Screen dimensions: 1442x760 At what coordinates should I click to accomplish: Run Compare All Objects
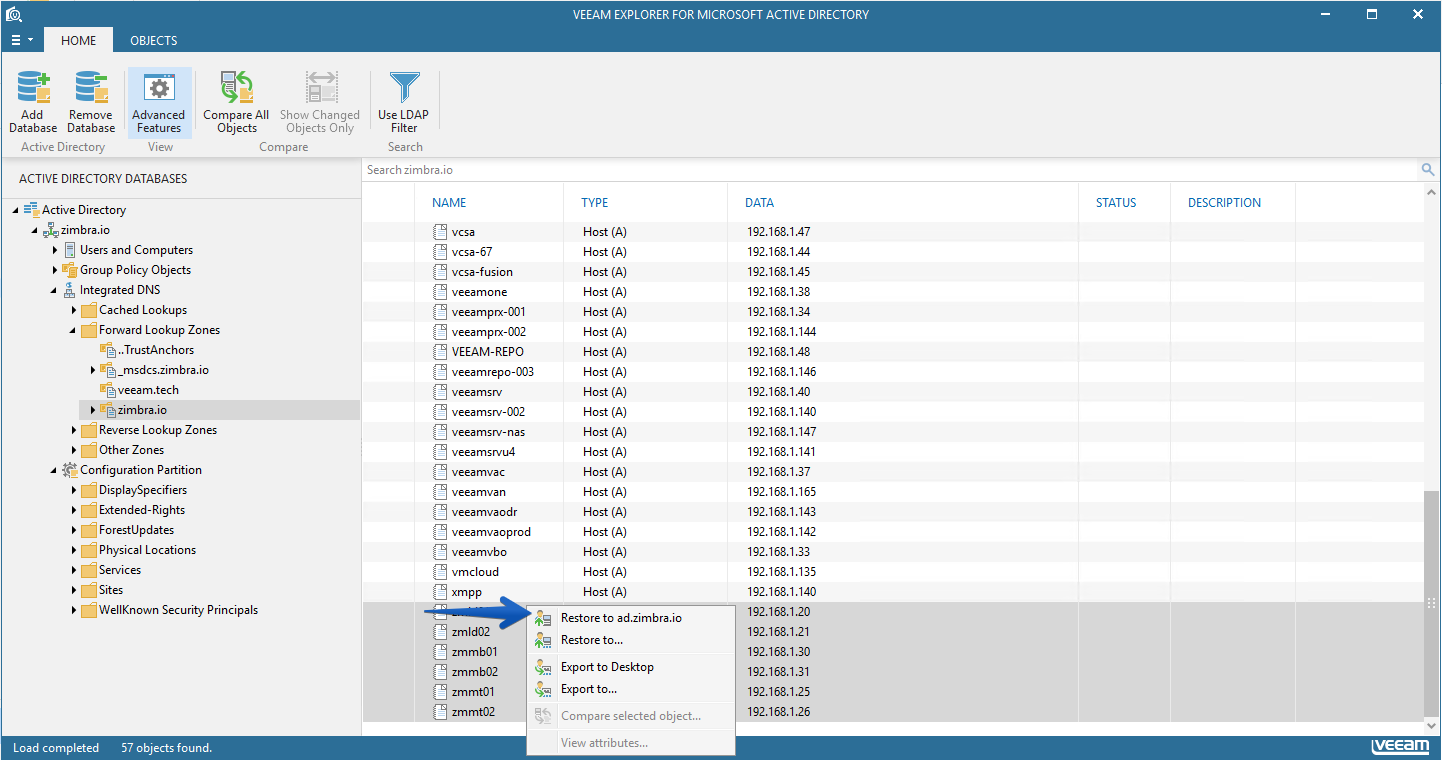pos(236,101)
